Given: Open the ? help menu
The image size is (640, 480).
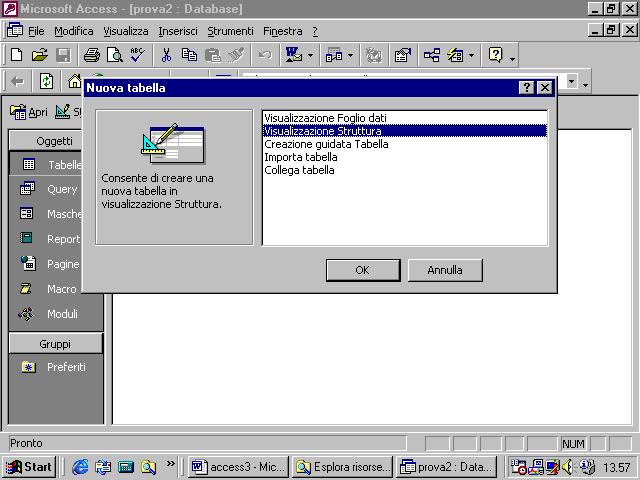Looking at the screenshot, I should [315, 31].
